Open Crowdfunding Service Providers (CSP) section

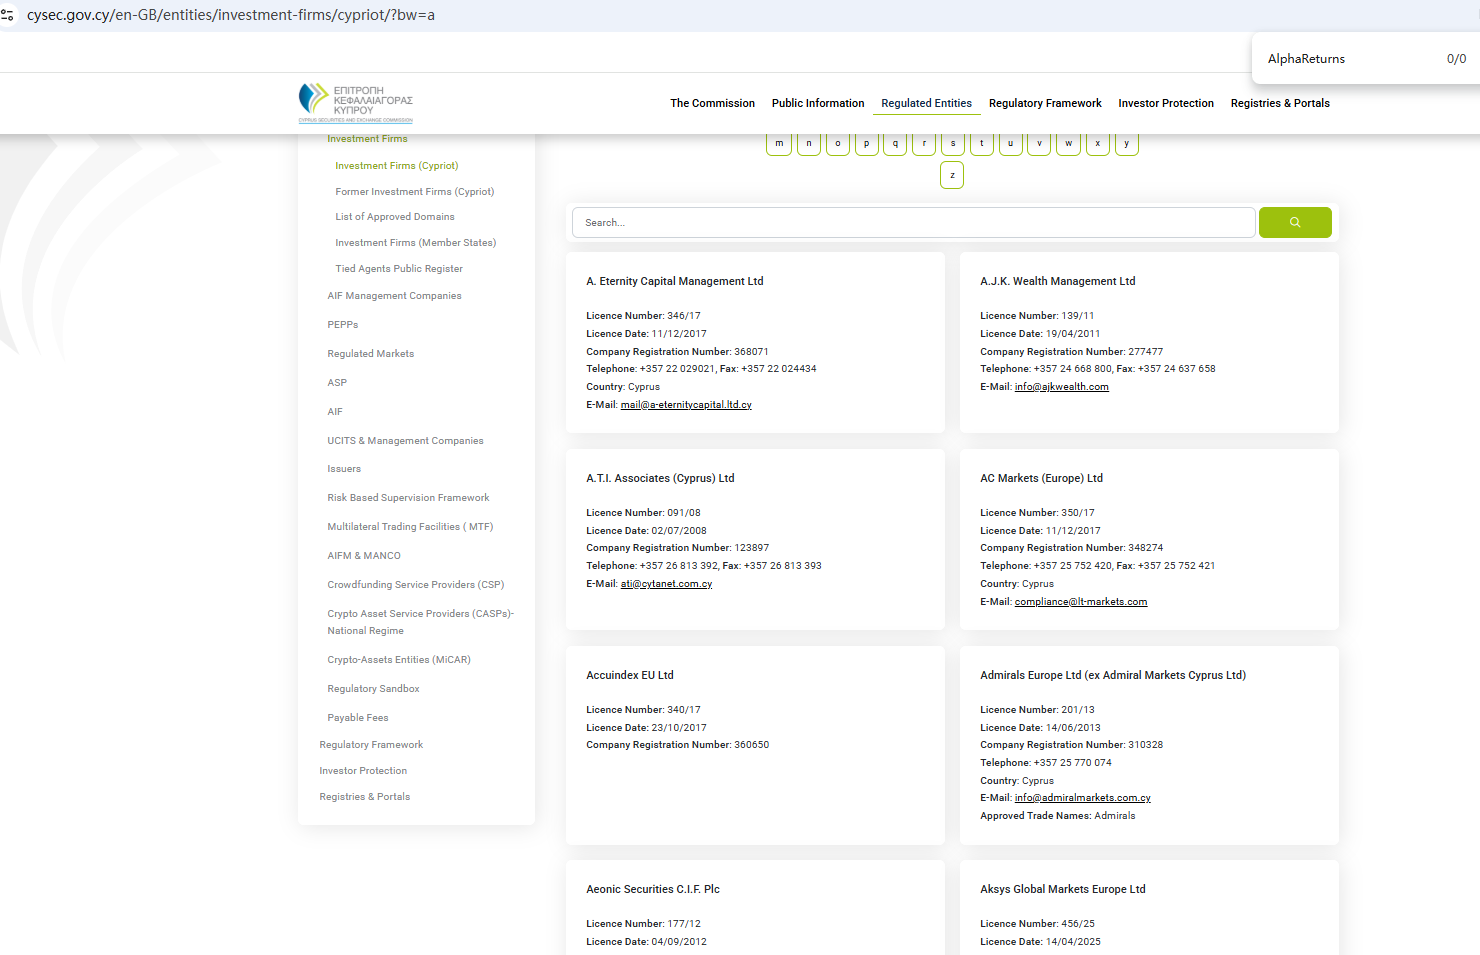(x=415, y=585)
